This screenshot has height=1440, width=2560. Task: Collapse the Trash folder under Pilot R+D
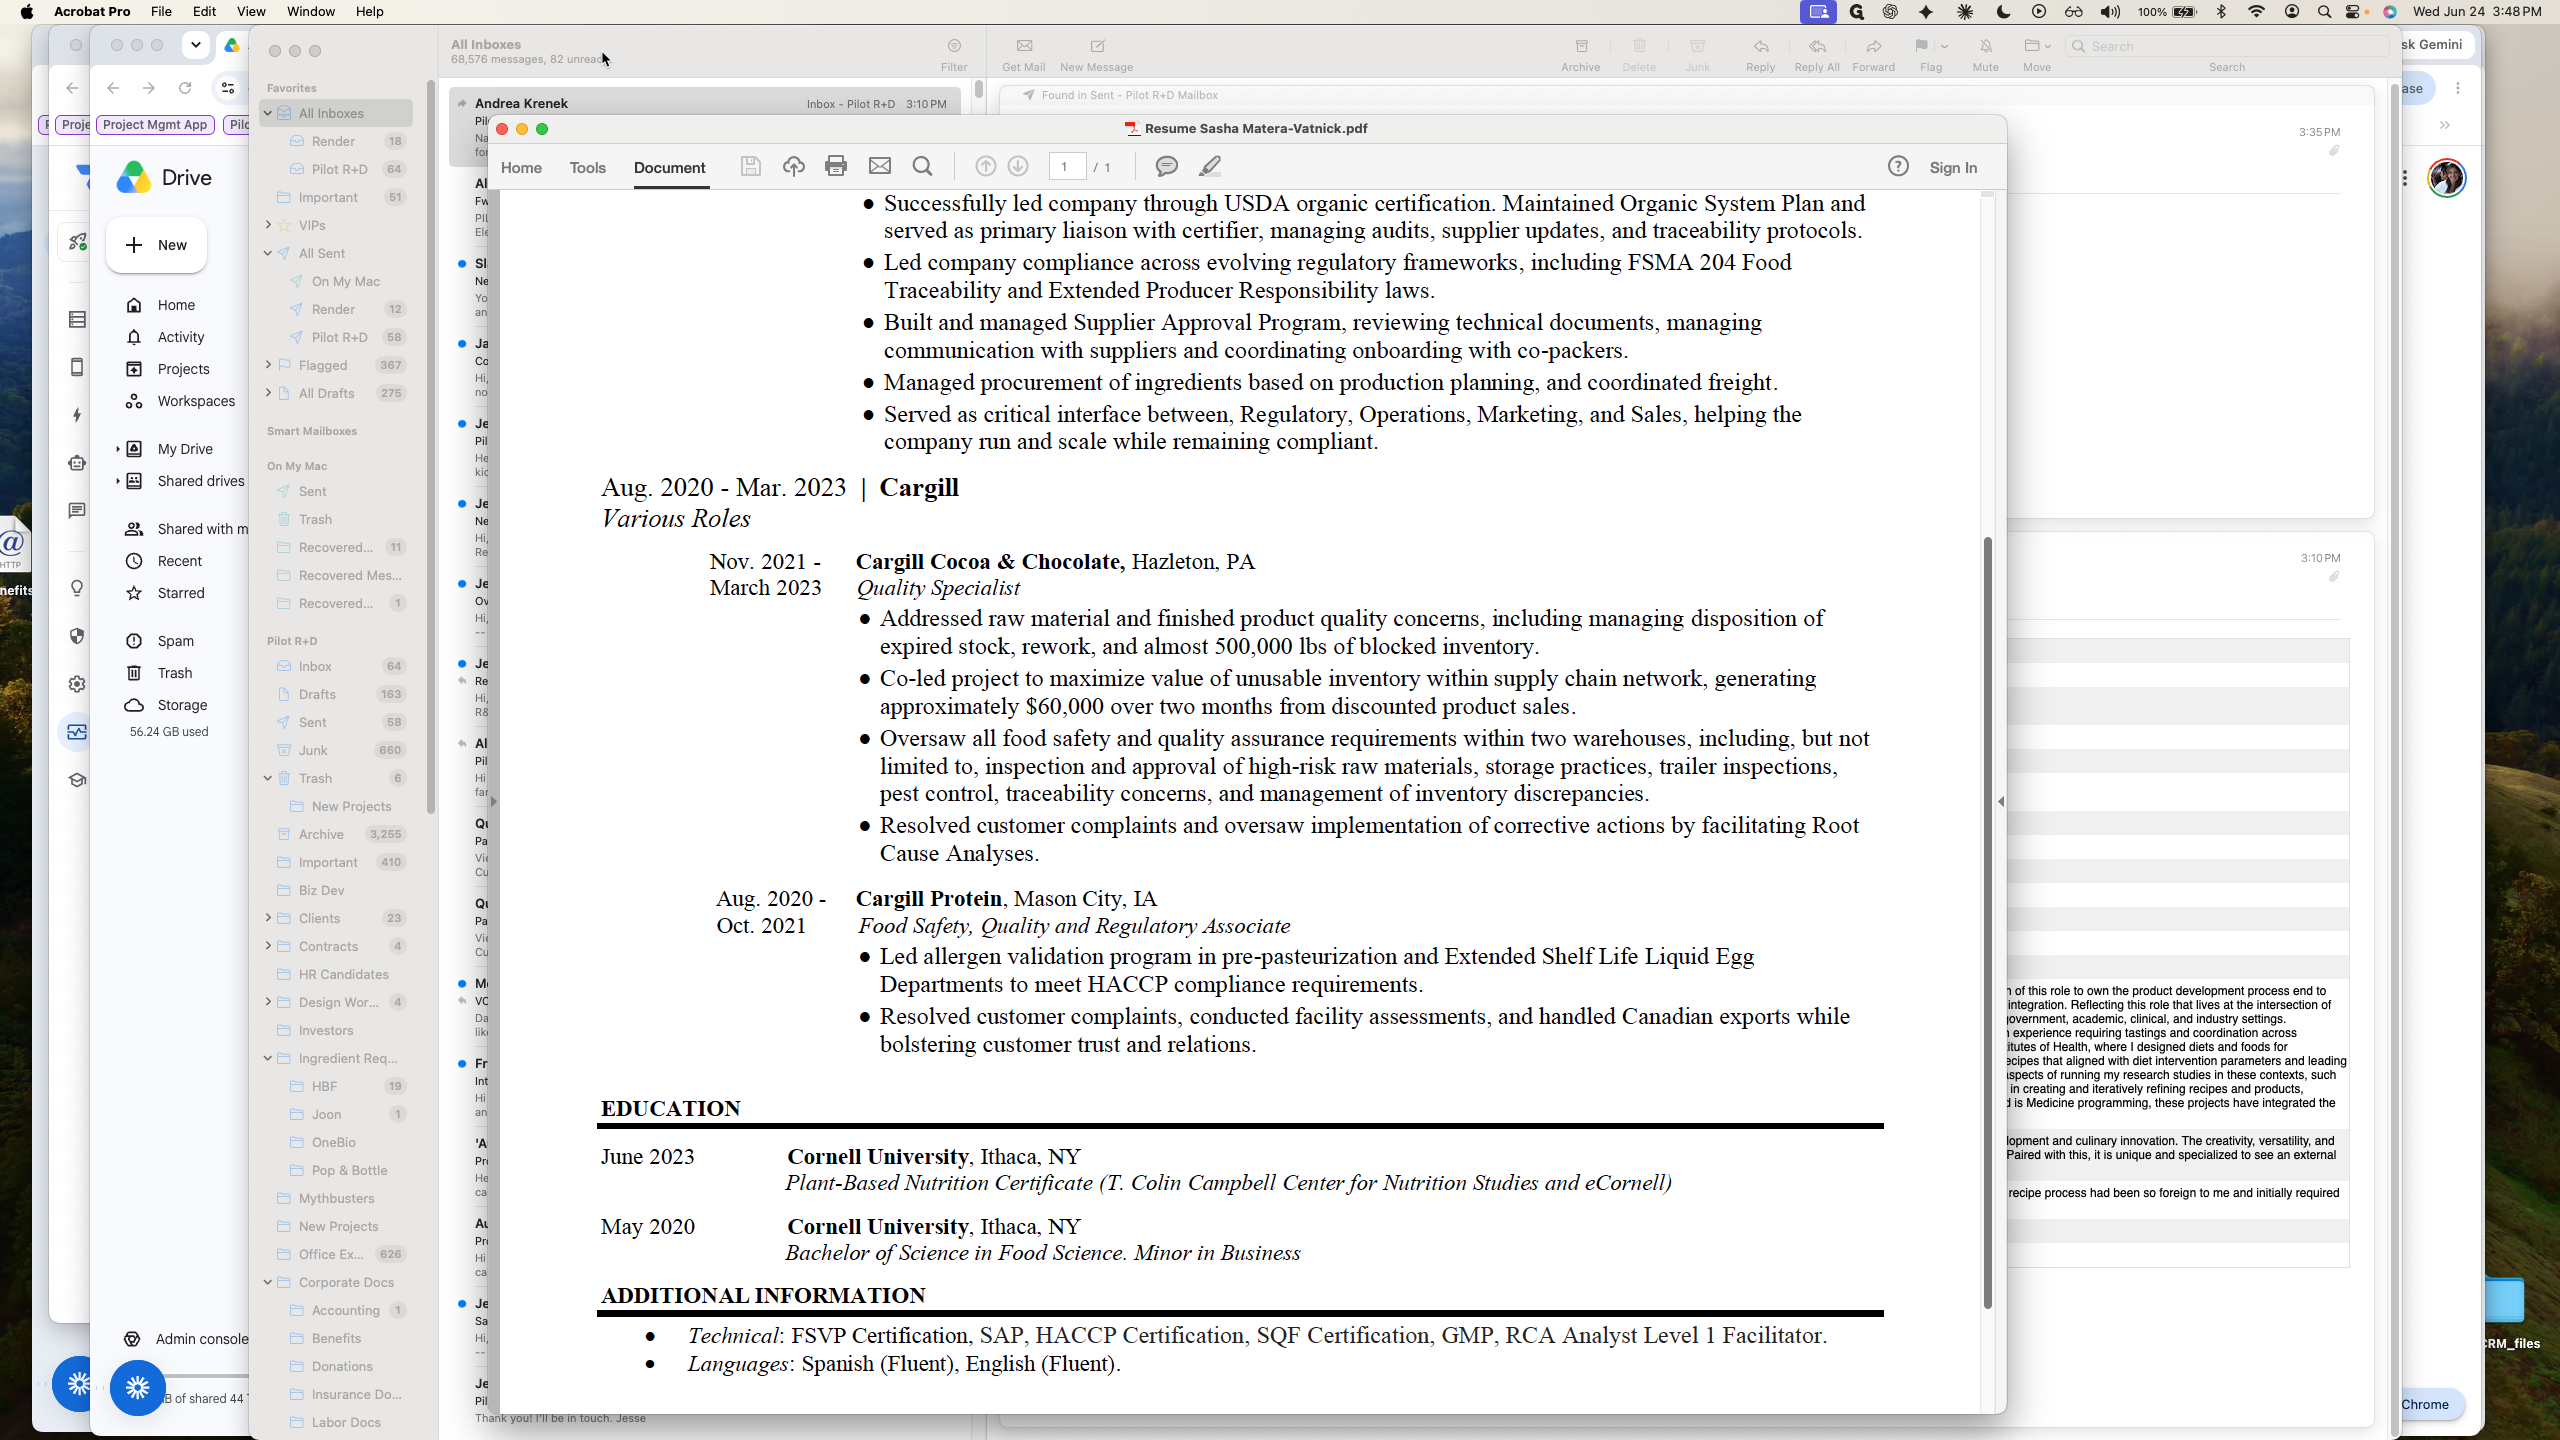(x=268, y=778)
